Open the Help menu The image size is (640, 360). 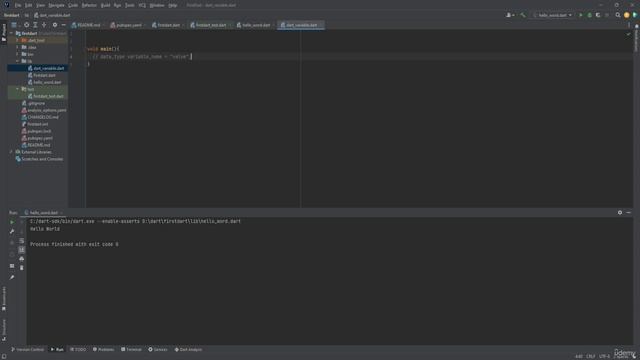pyautogui.click(x=173, y=5)
